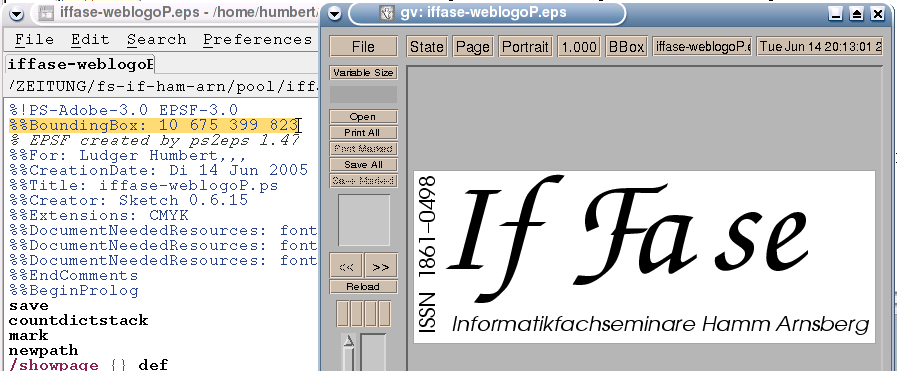Minimize the gv window

(x=836, y=14)
